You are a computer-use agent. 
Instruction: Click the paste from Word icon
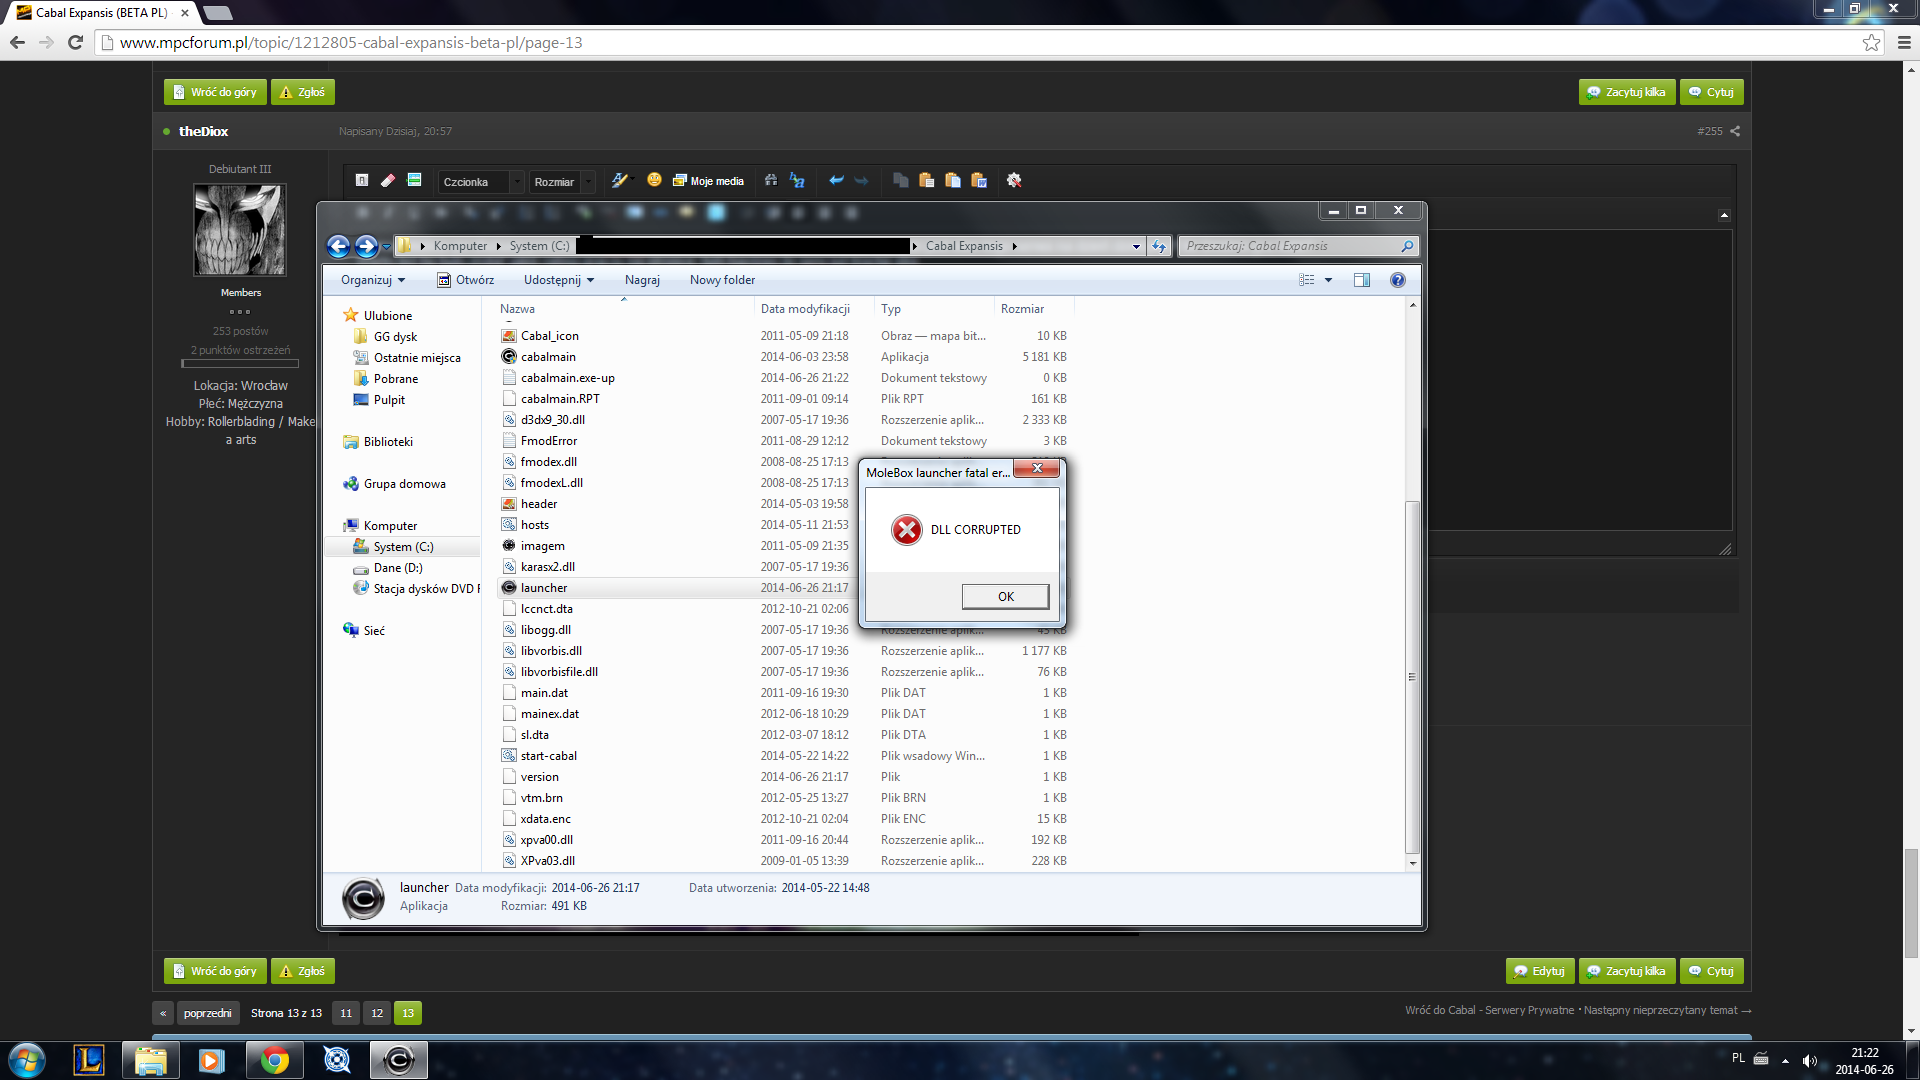979,181
